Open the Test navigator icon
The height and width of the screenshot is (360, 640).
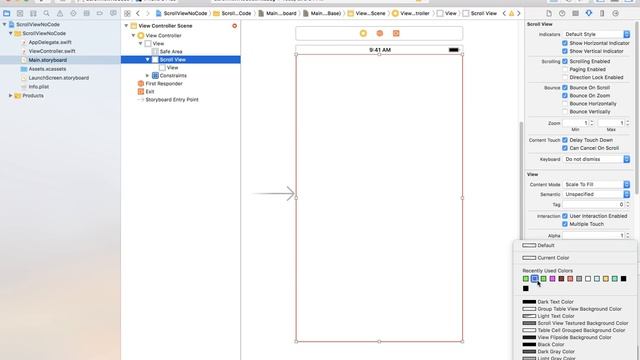(73, 13)
